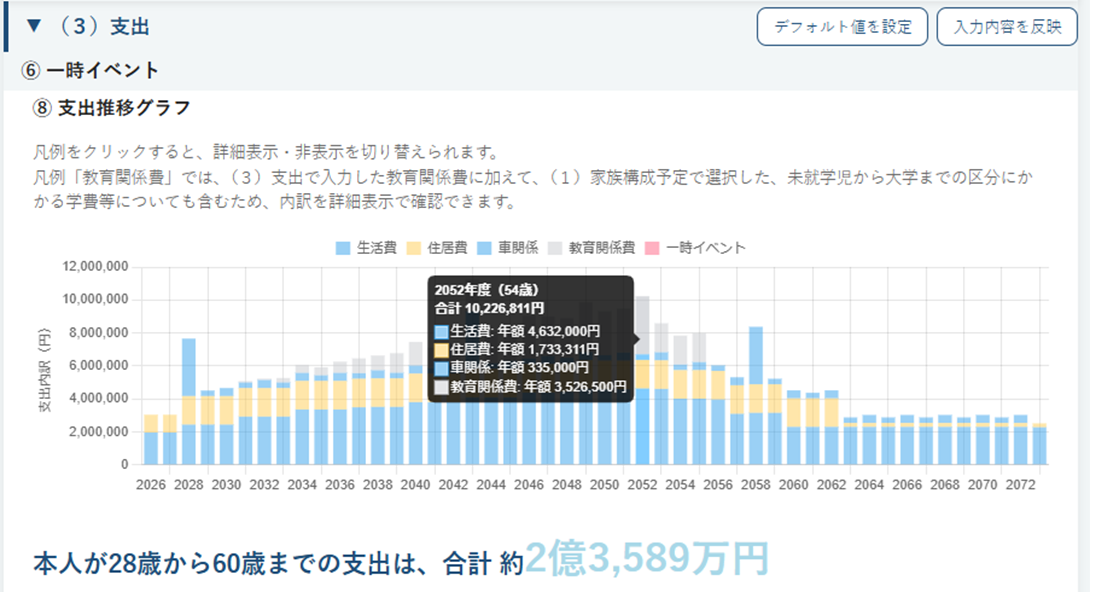
Task: Click the y-axis label 12,000,000
Action: tap(96, 266)
